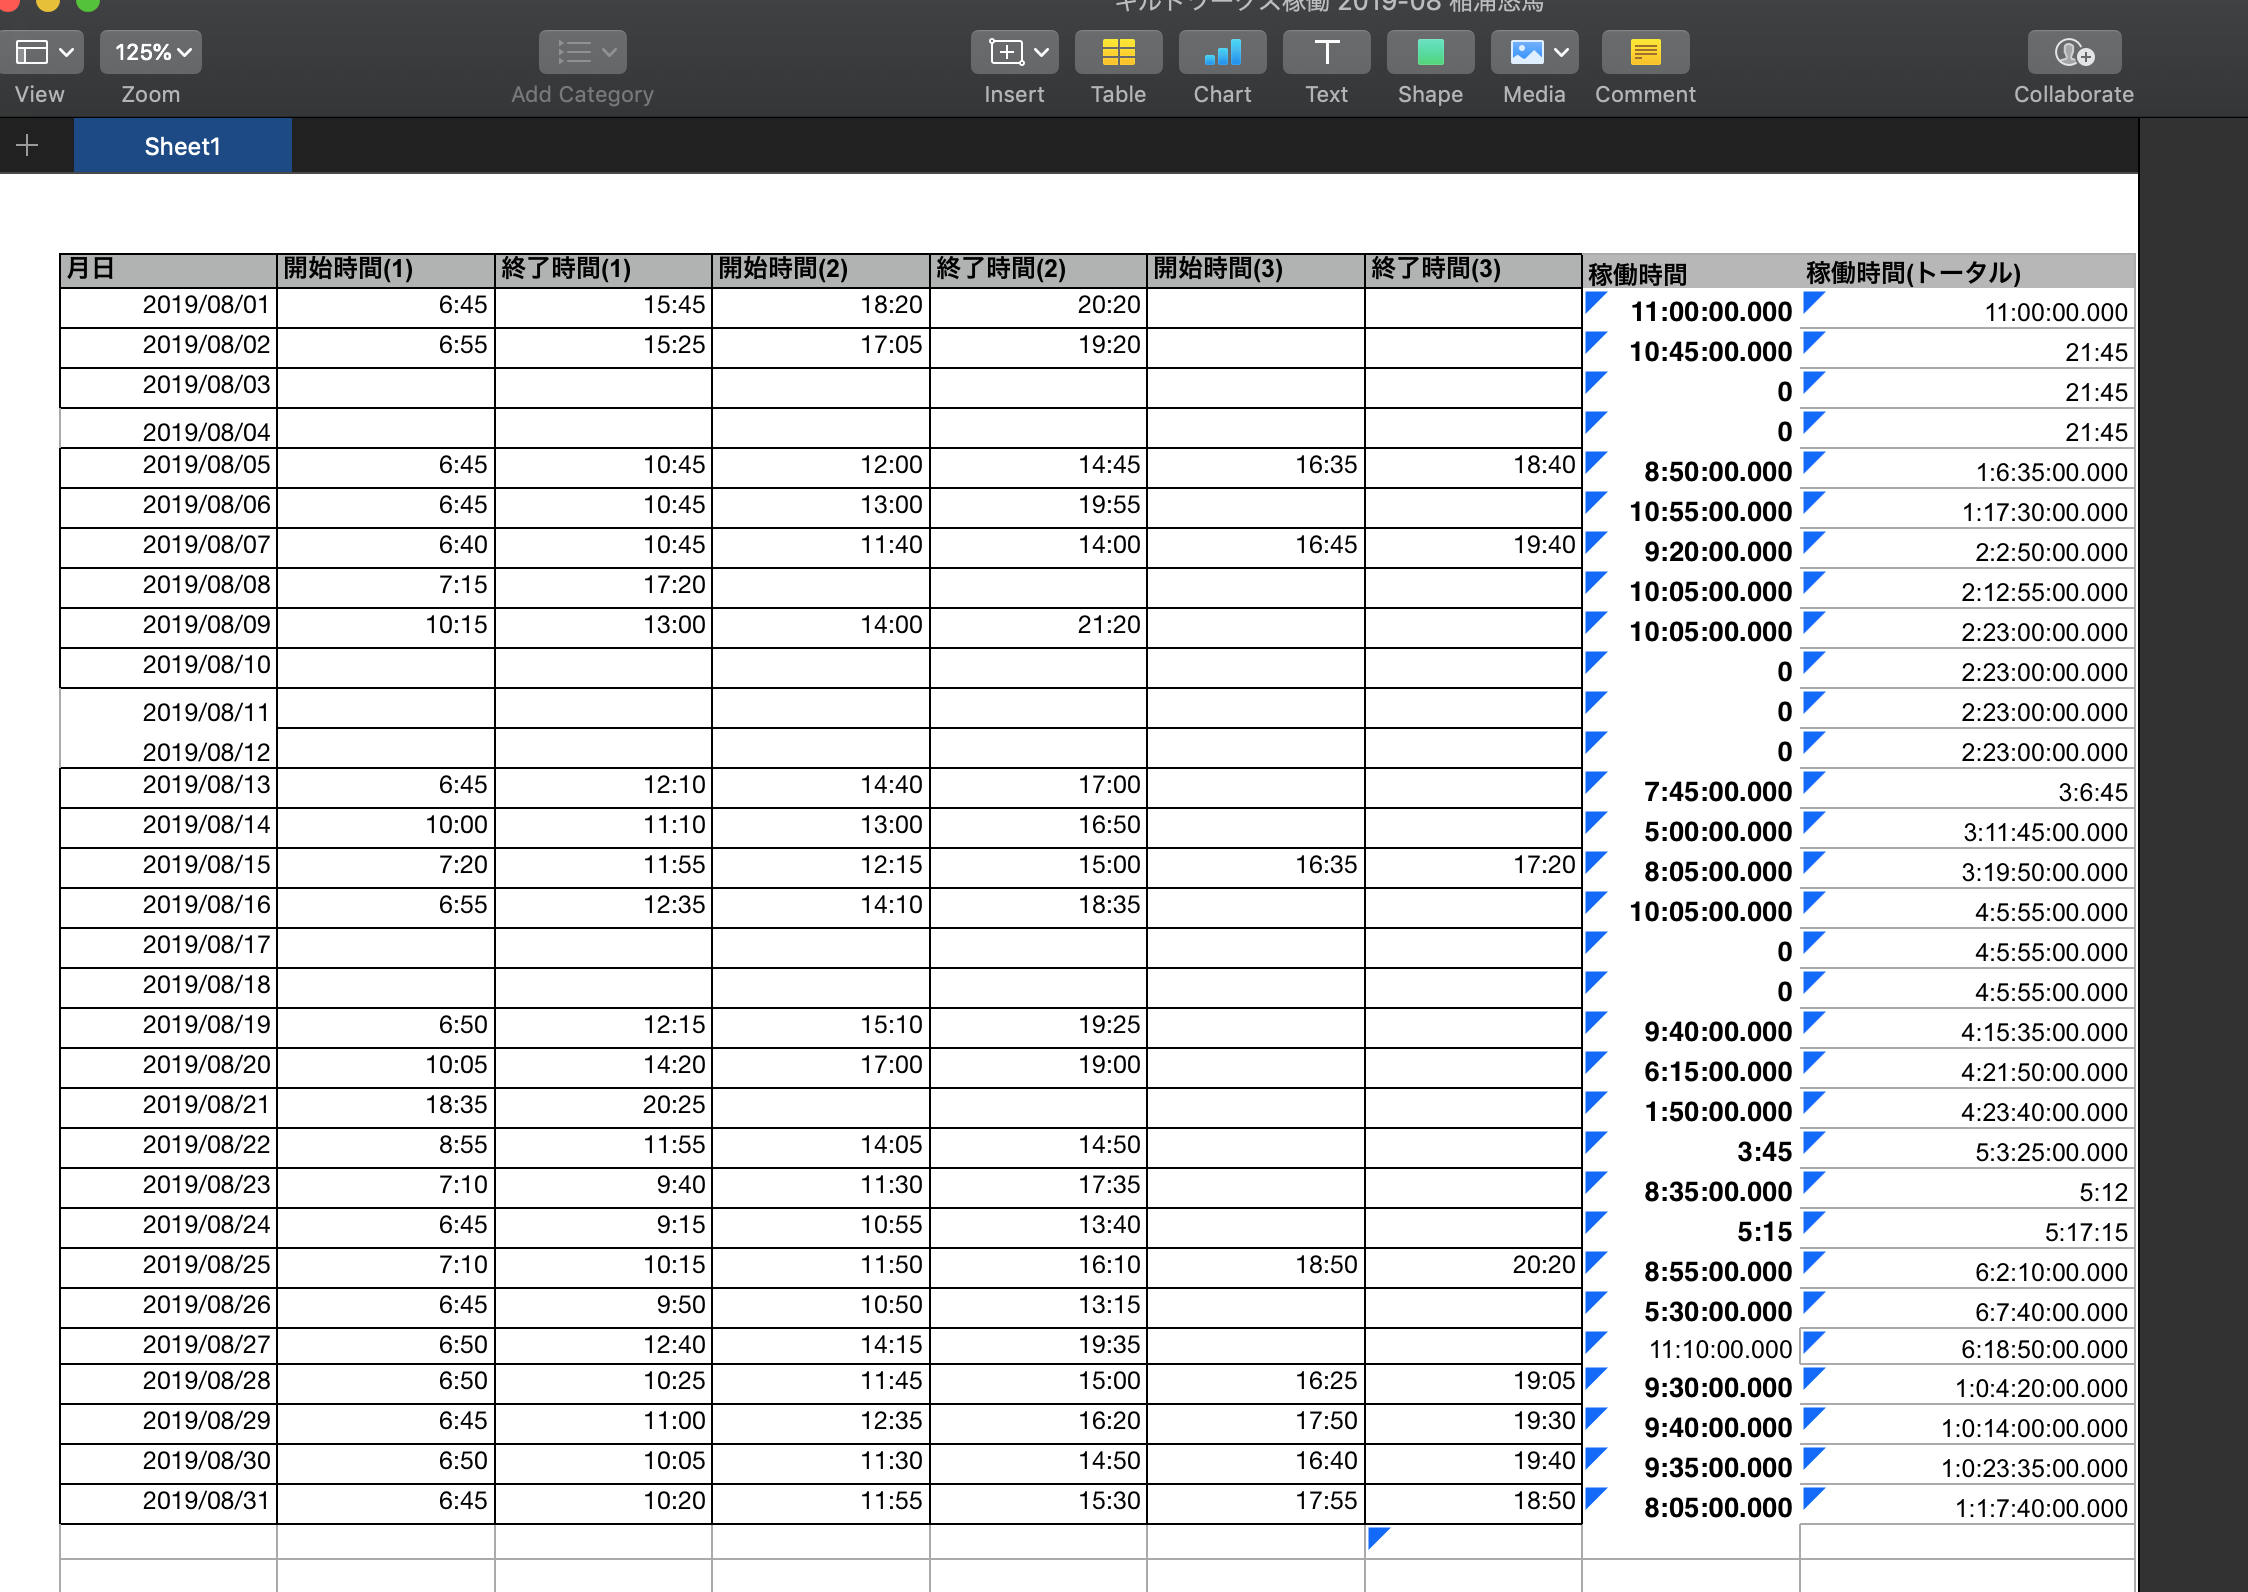Open the Collaborate icon
Viewport: 2248px width, 1592px height.
pos(2073,52)
